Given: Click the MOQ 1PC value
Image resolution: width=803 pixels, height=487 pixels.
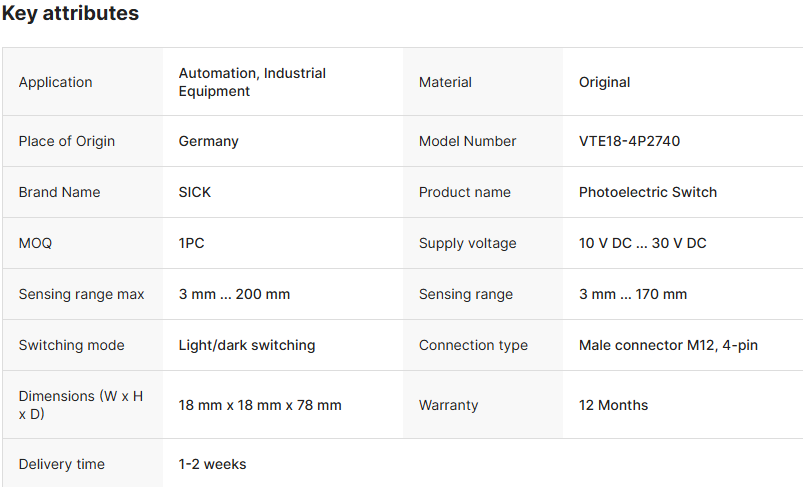Looking at the screenshot, I should [x=191, y=243].
